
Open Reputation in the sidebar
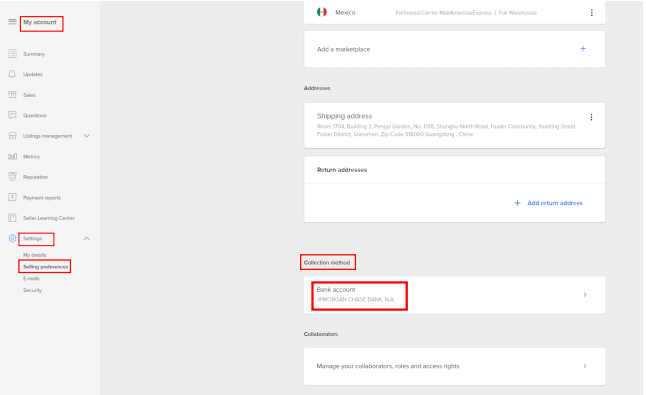tap(35, 177)
